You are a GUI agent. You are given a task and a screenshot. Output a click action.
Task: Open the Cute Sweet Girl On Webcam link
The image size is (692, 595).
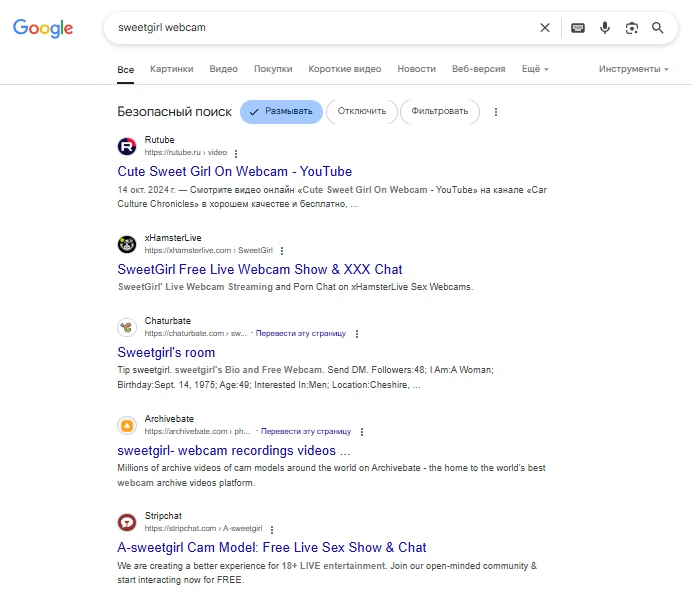pos(235,171)
